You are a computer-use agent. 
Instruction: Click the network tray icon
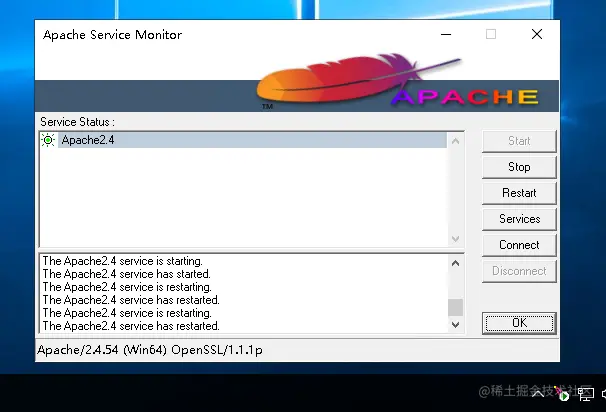pos(586,394)
